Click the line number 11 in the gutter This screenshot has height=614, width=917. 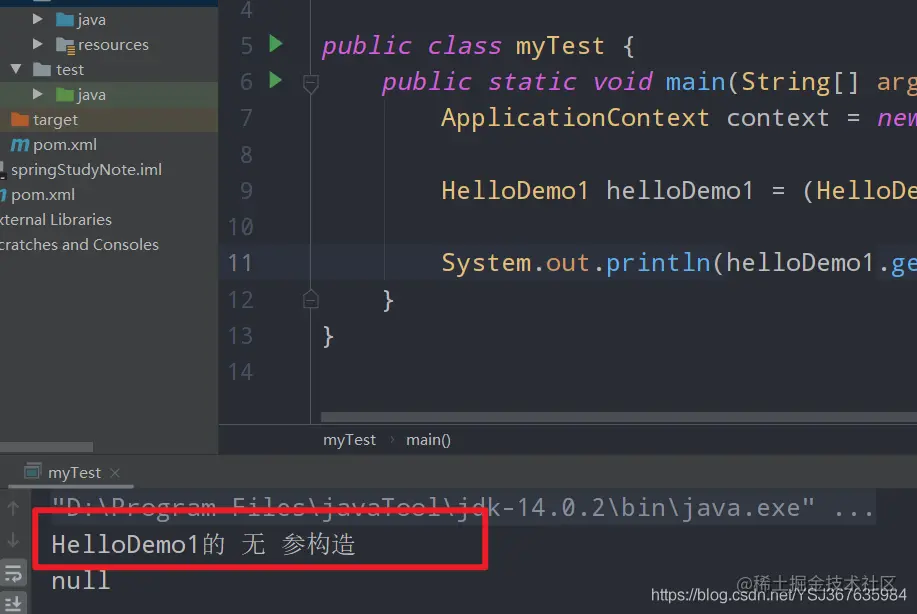240,263
